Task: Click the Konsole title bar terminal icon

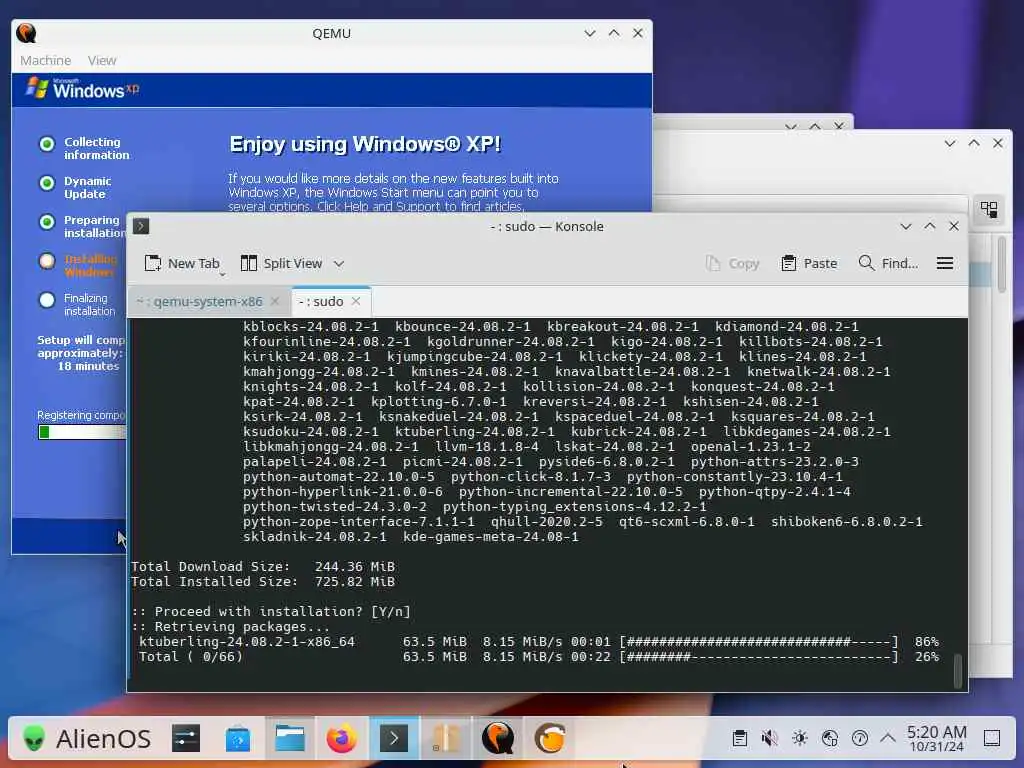Action: (141, 226)
